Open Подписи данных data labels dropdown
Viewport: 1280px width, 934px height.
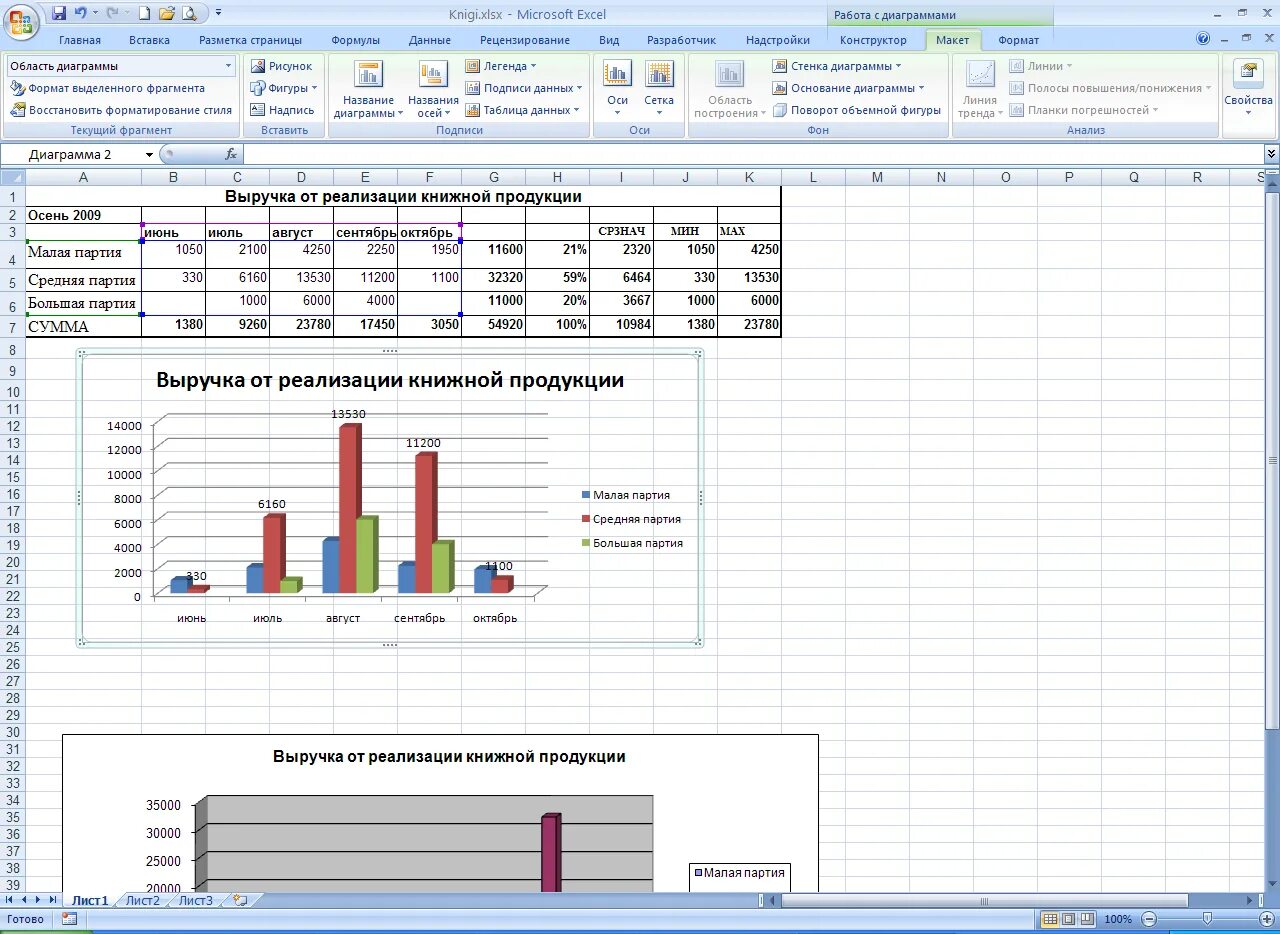tap(524, 88)
